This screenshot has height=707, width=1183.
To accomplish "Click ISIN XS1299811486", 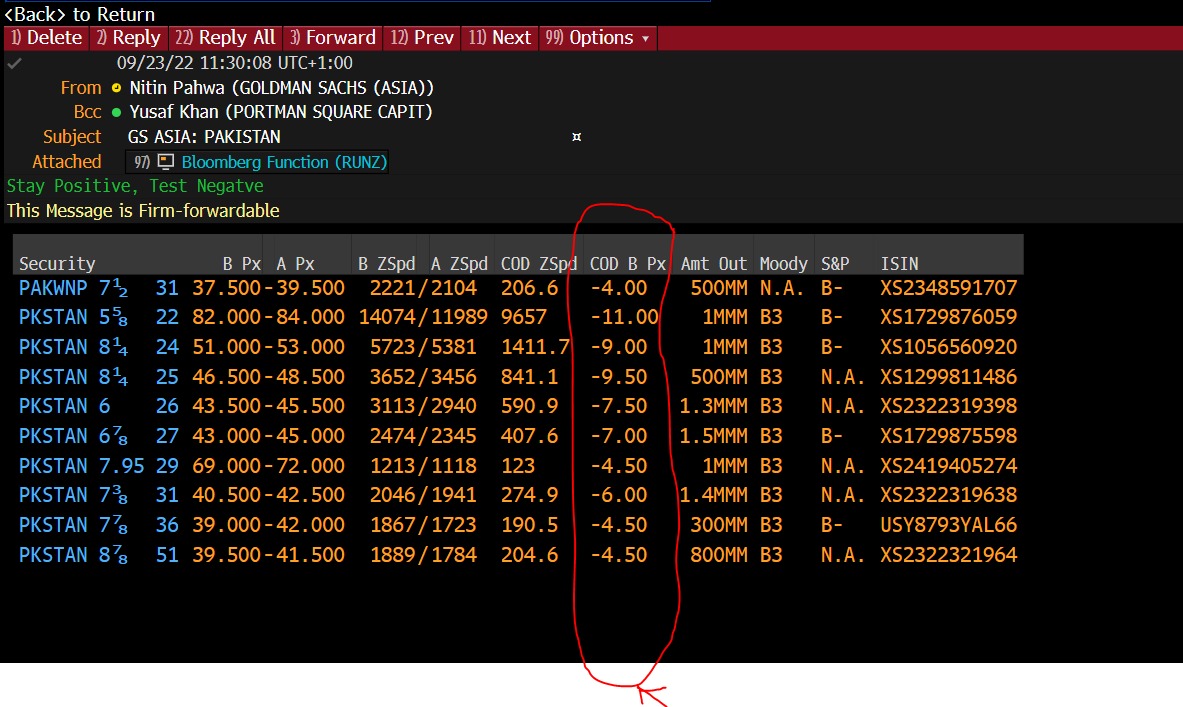I will click(x=948, y=377).
